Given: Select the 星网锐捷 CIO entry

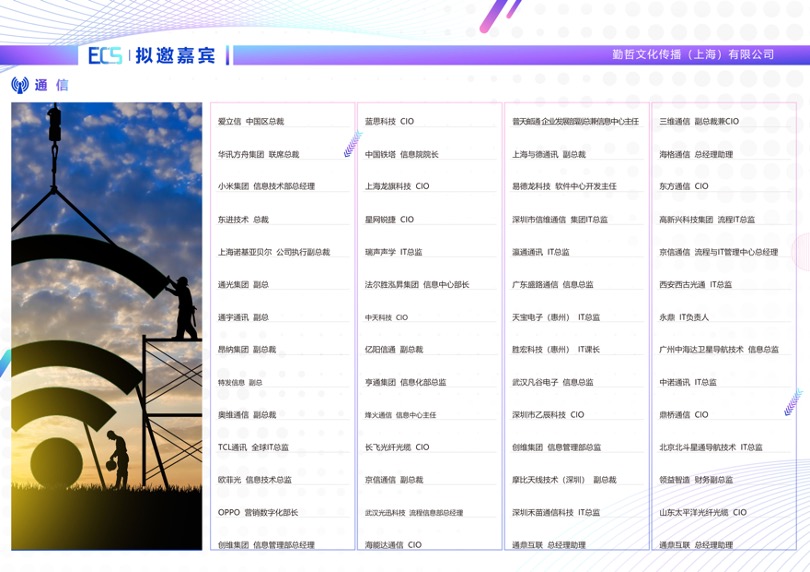Looking at the screenshot, I should 390,219.
